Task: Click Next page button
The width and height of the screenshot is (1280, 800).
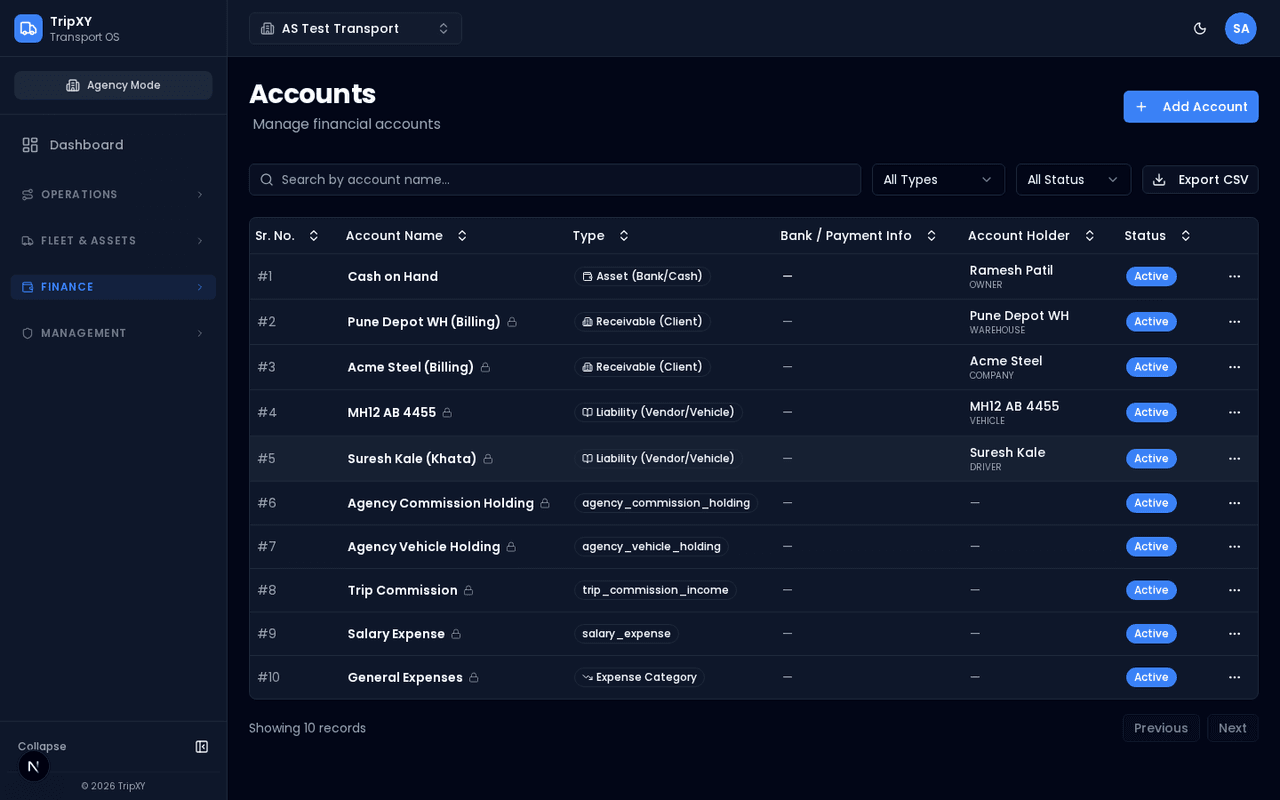Action: 1232,728
